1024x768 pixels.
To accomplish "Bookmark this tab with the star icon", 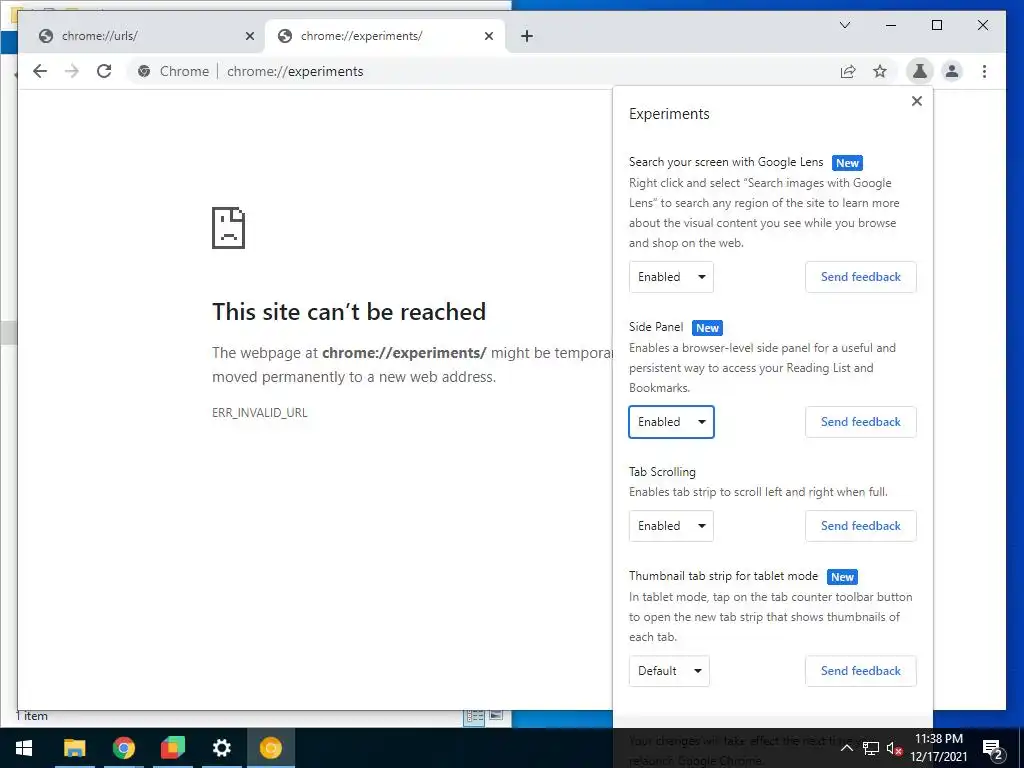I will tap(880, 71).
